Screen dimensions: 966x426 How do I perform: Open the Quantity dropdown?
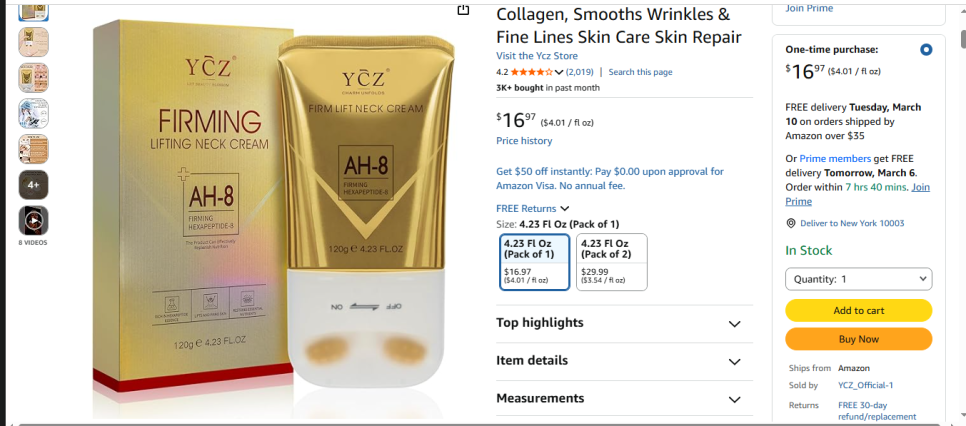(x=858, y=279)
